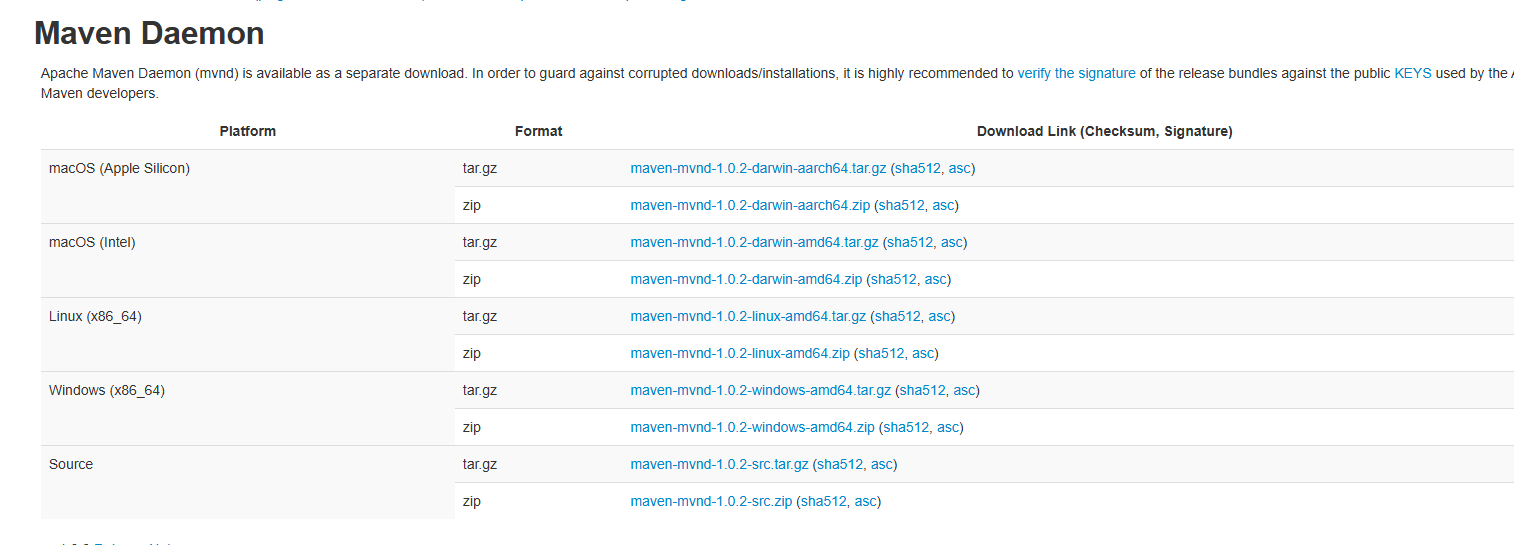Download maven-mvnd-1.0.2-darwin-amd64.tar.gz
Image resolution: width=1514 pixels, height=545 pixels.
pos(754,242)
